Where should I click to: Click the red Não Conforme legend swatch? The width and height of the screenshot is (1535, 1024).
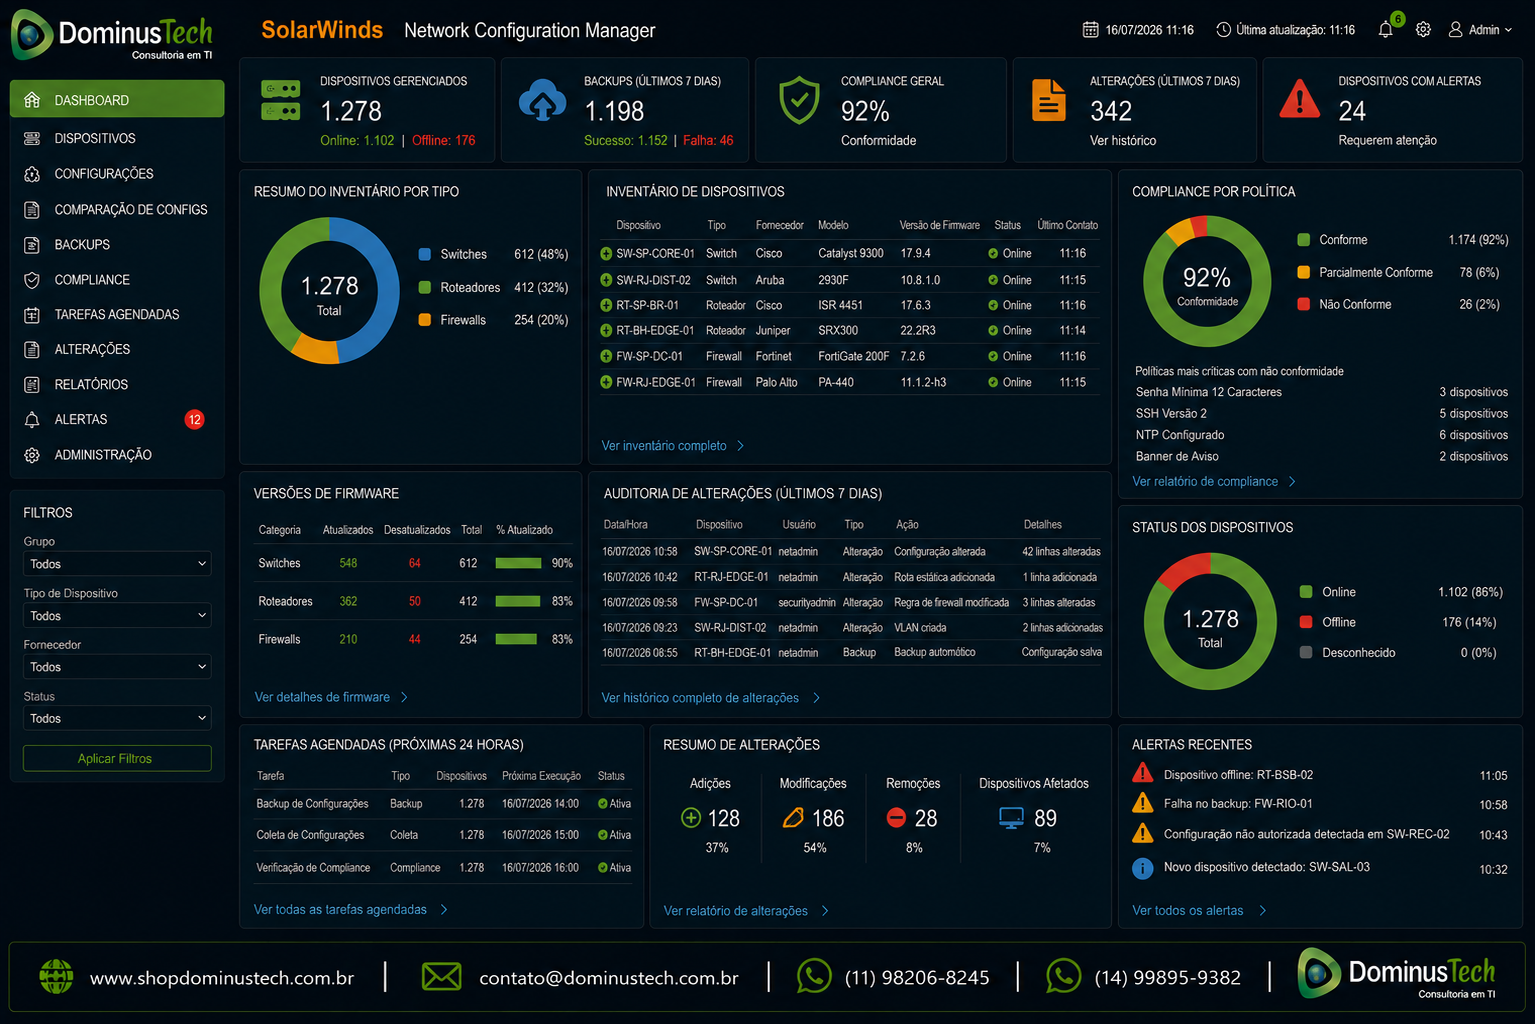[x=1304, y=304]
